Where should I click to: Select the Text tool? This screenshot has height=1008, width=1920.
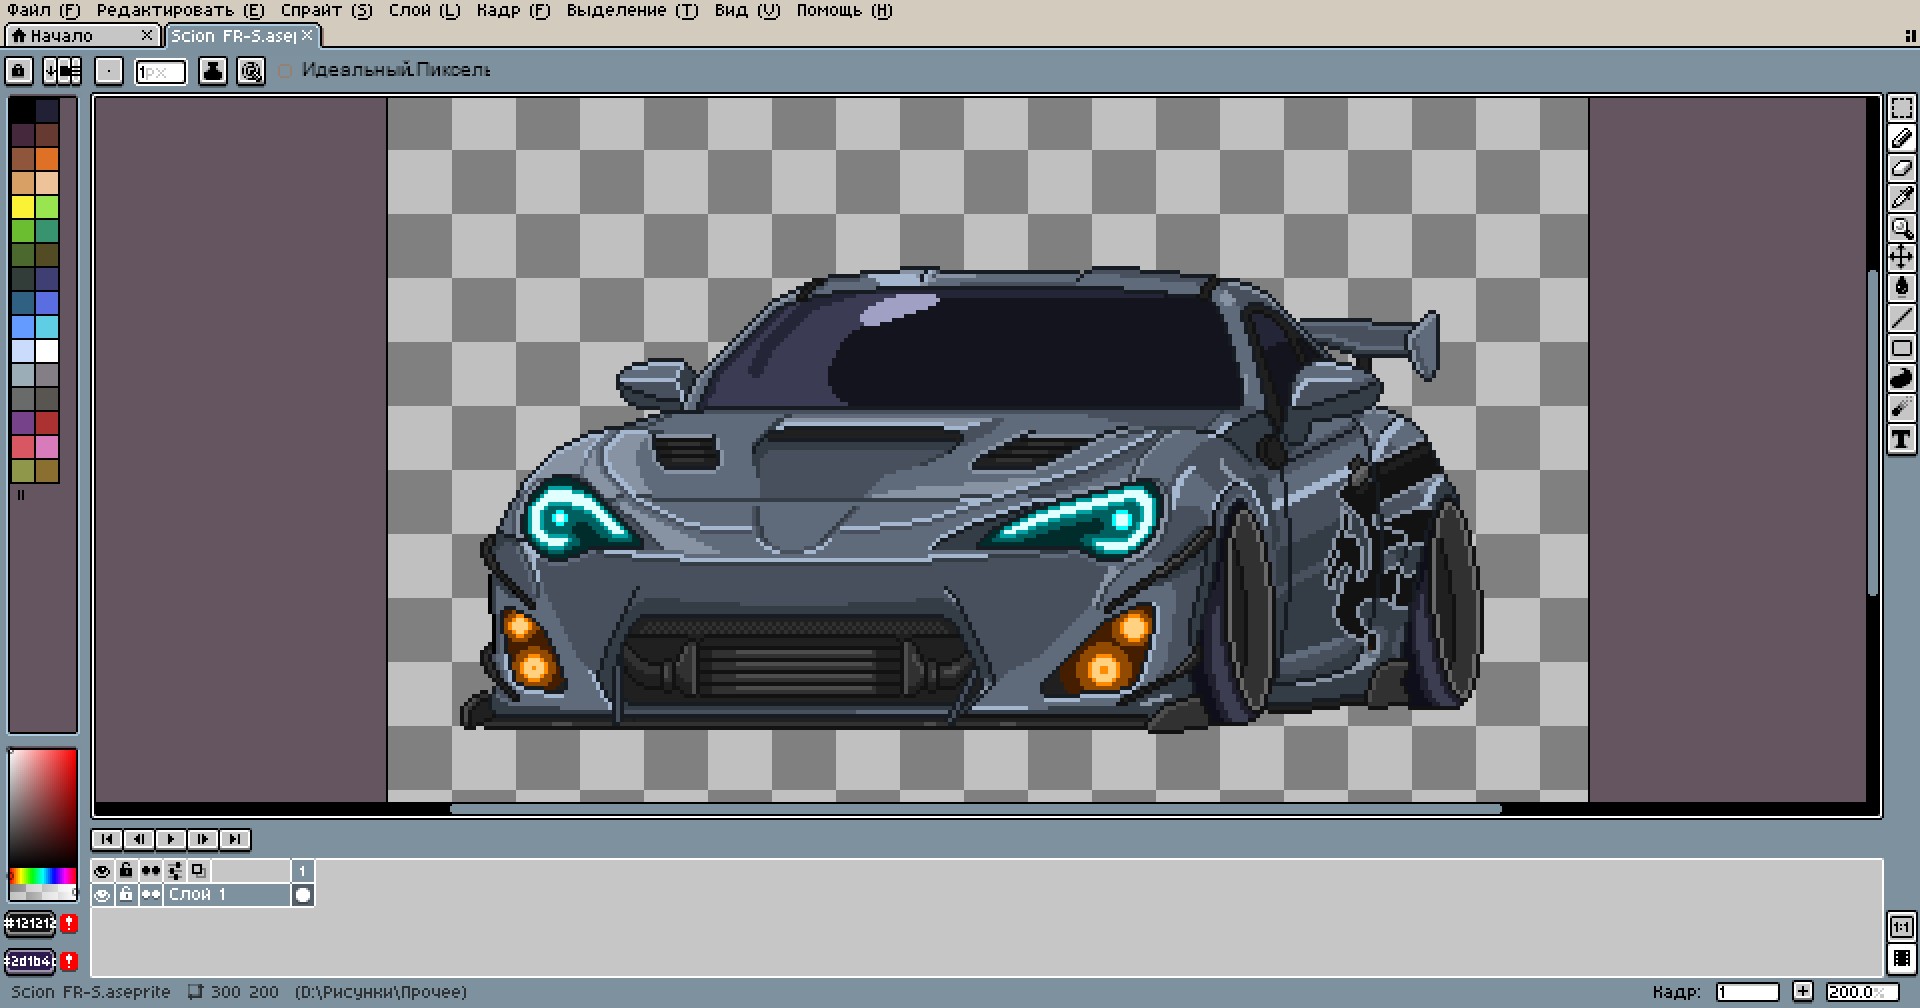[1901, 438]
